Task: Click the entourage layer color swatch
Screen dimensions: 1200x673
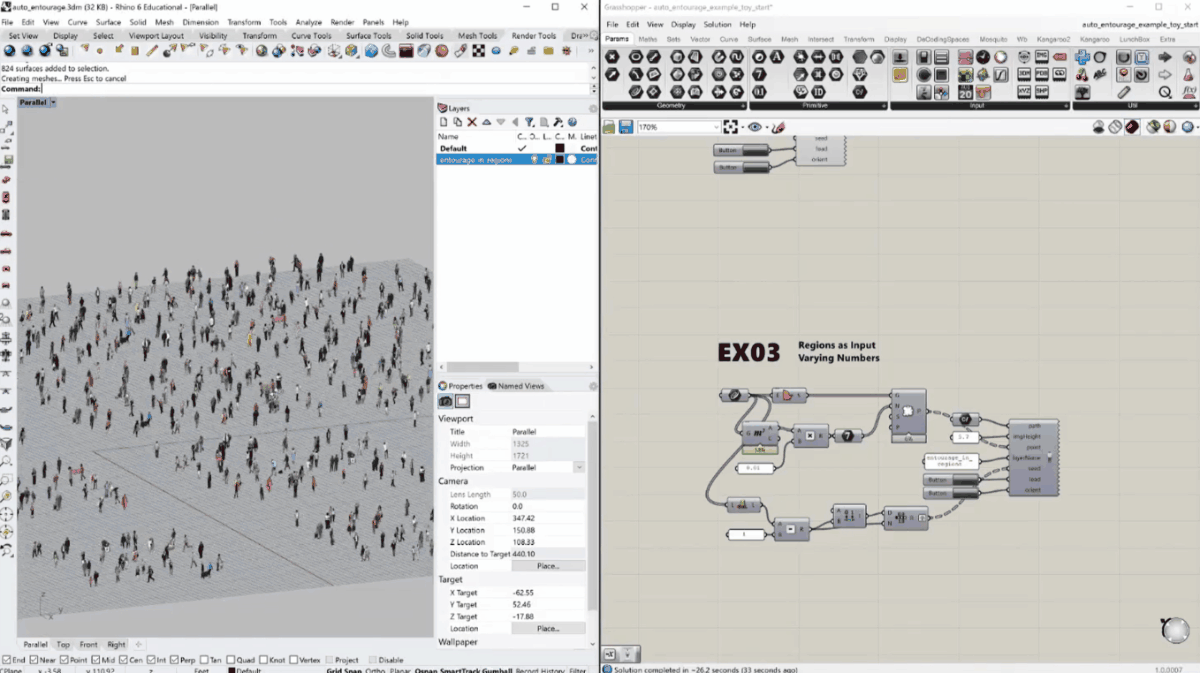Action: (x=560, y=160)
